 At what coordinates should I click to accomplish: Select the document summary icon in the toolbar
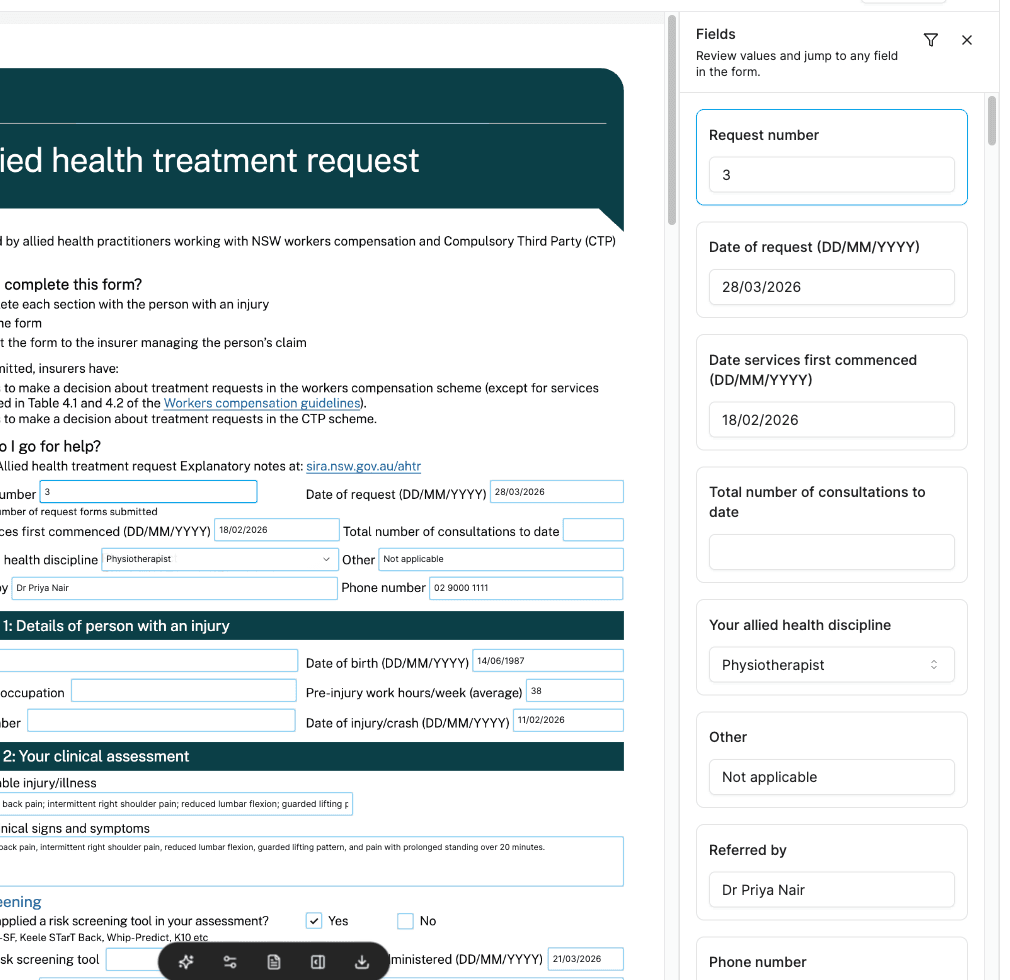coord(275,962)
